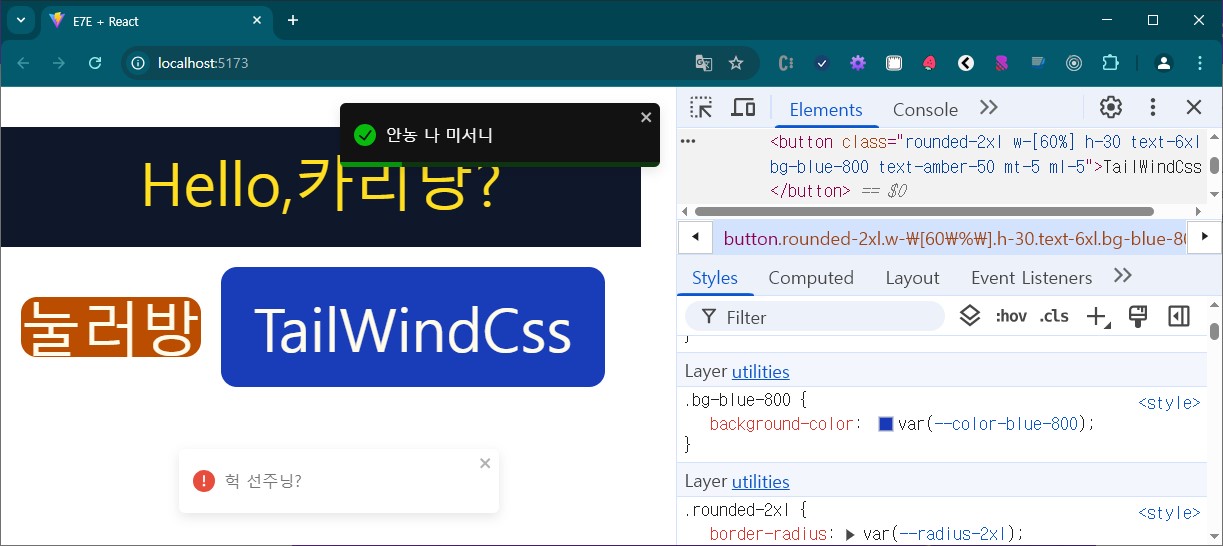The width and height of the screenshot is (1223, 546).
Task: Activate the DevTools inspect element picker
Action: pos(701,108)
